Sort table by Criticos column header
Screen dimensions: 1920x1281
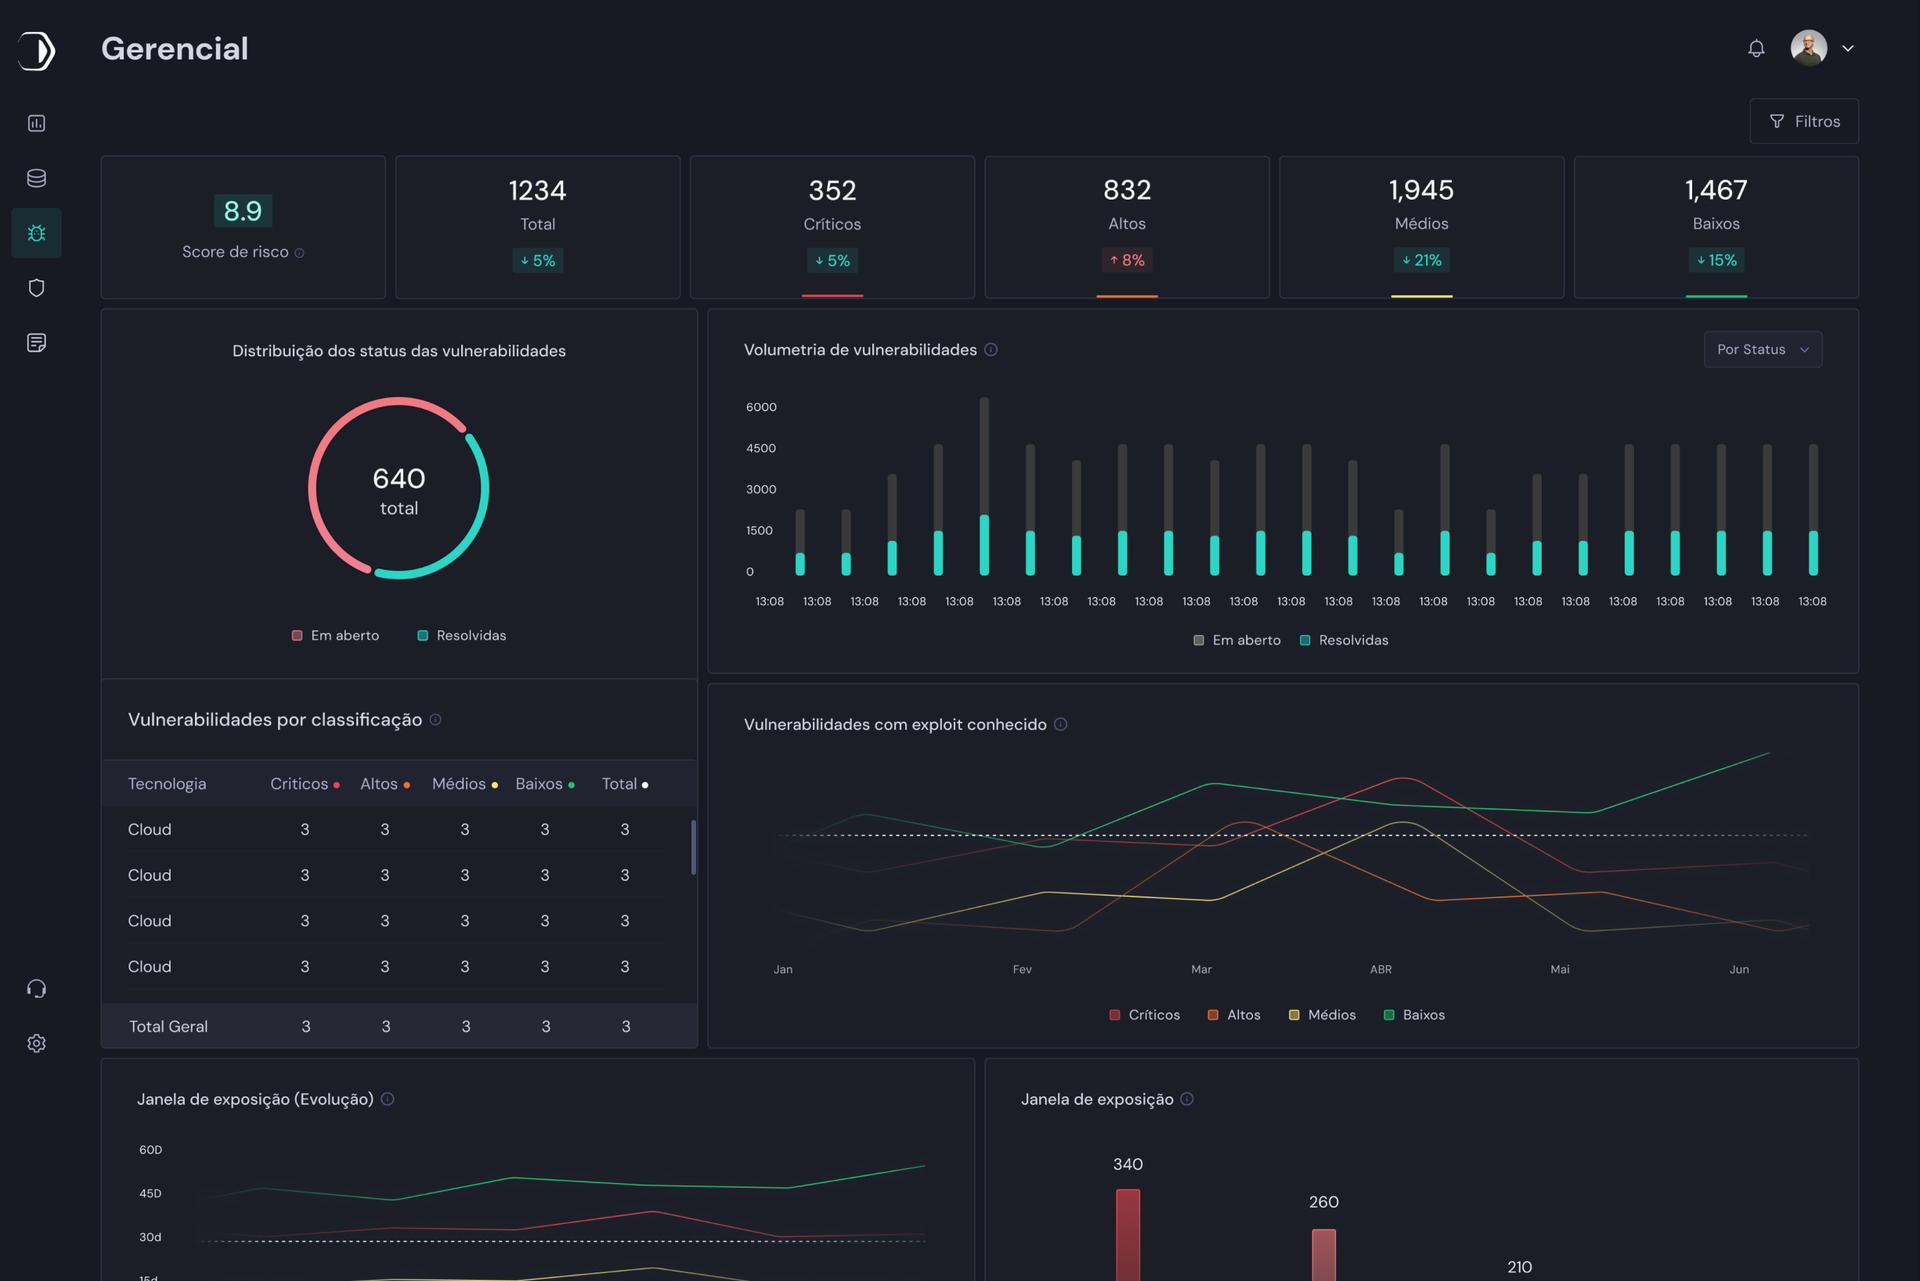click(x=299, y=784)
